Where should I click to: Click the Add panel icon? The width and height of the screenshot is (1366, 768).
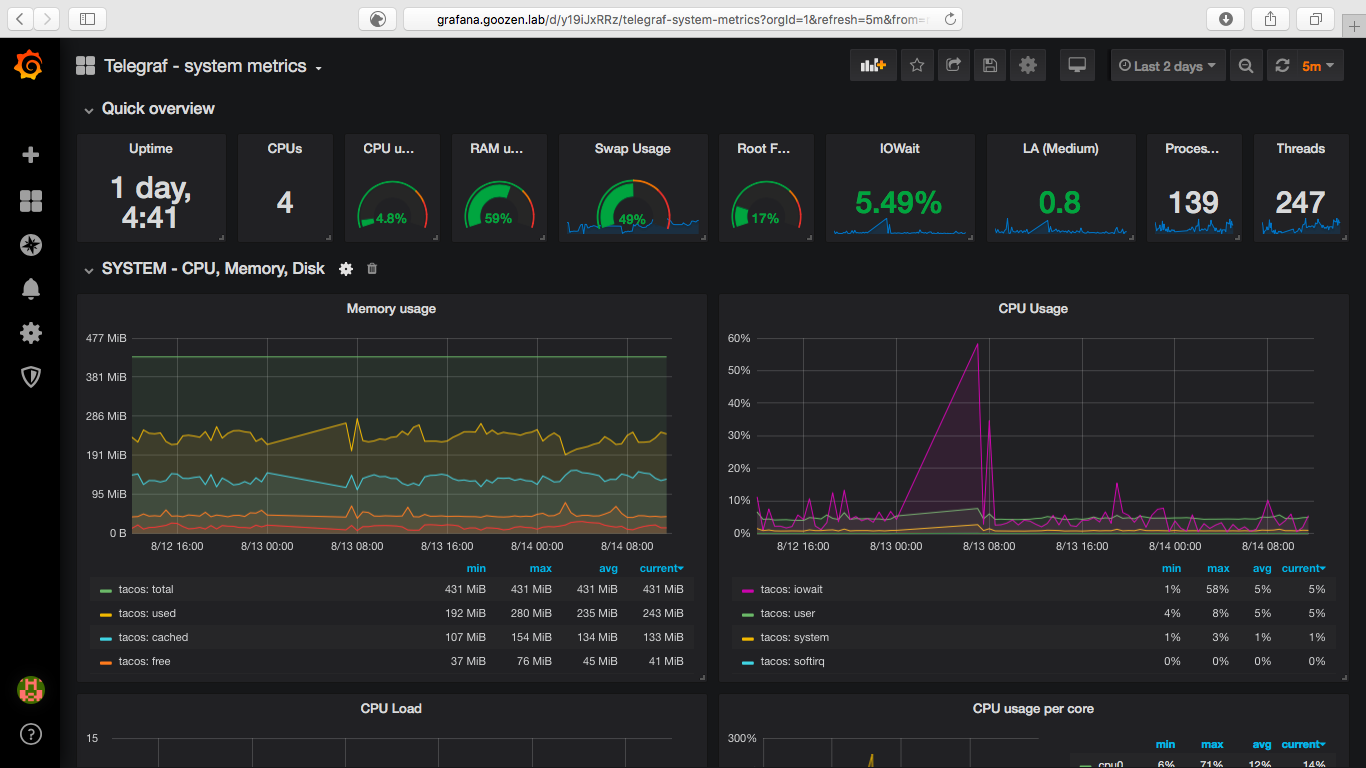point(873,66)
